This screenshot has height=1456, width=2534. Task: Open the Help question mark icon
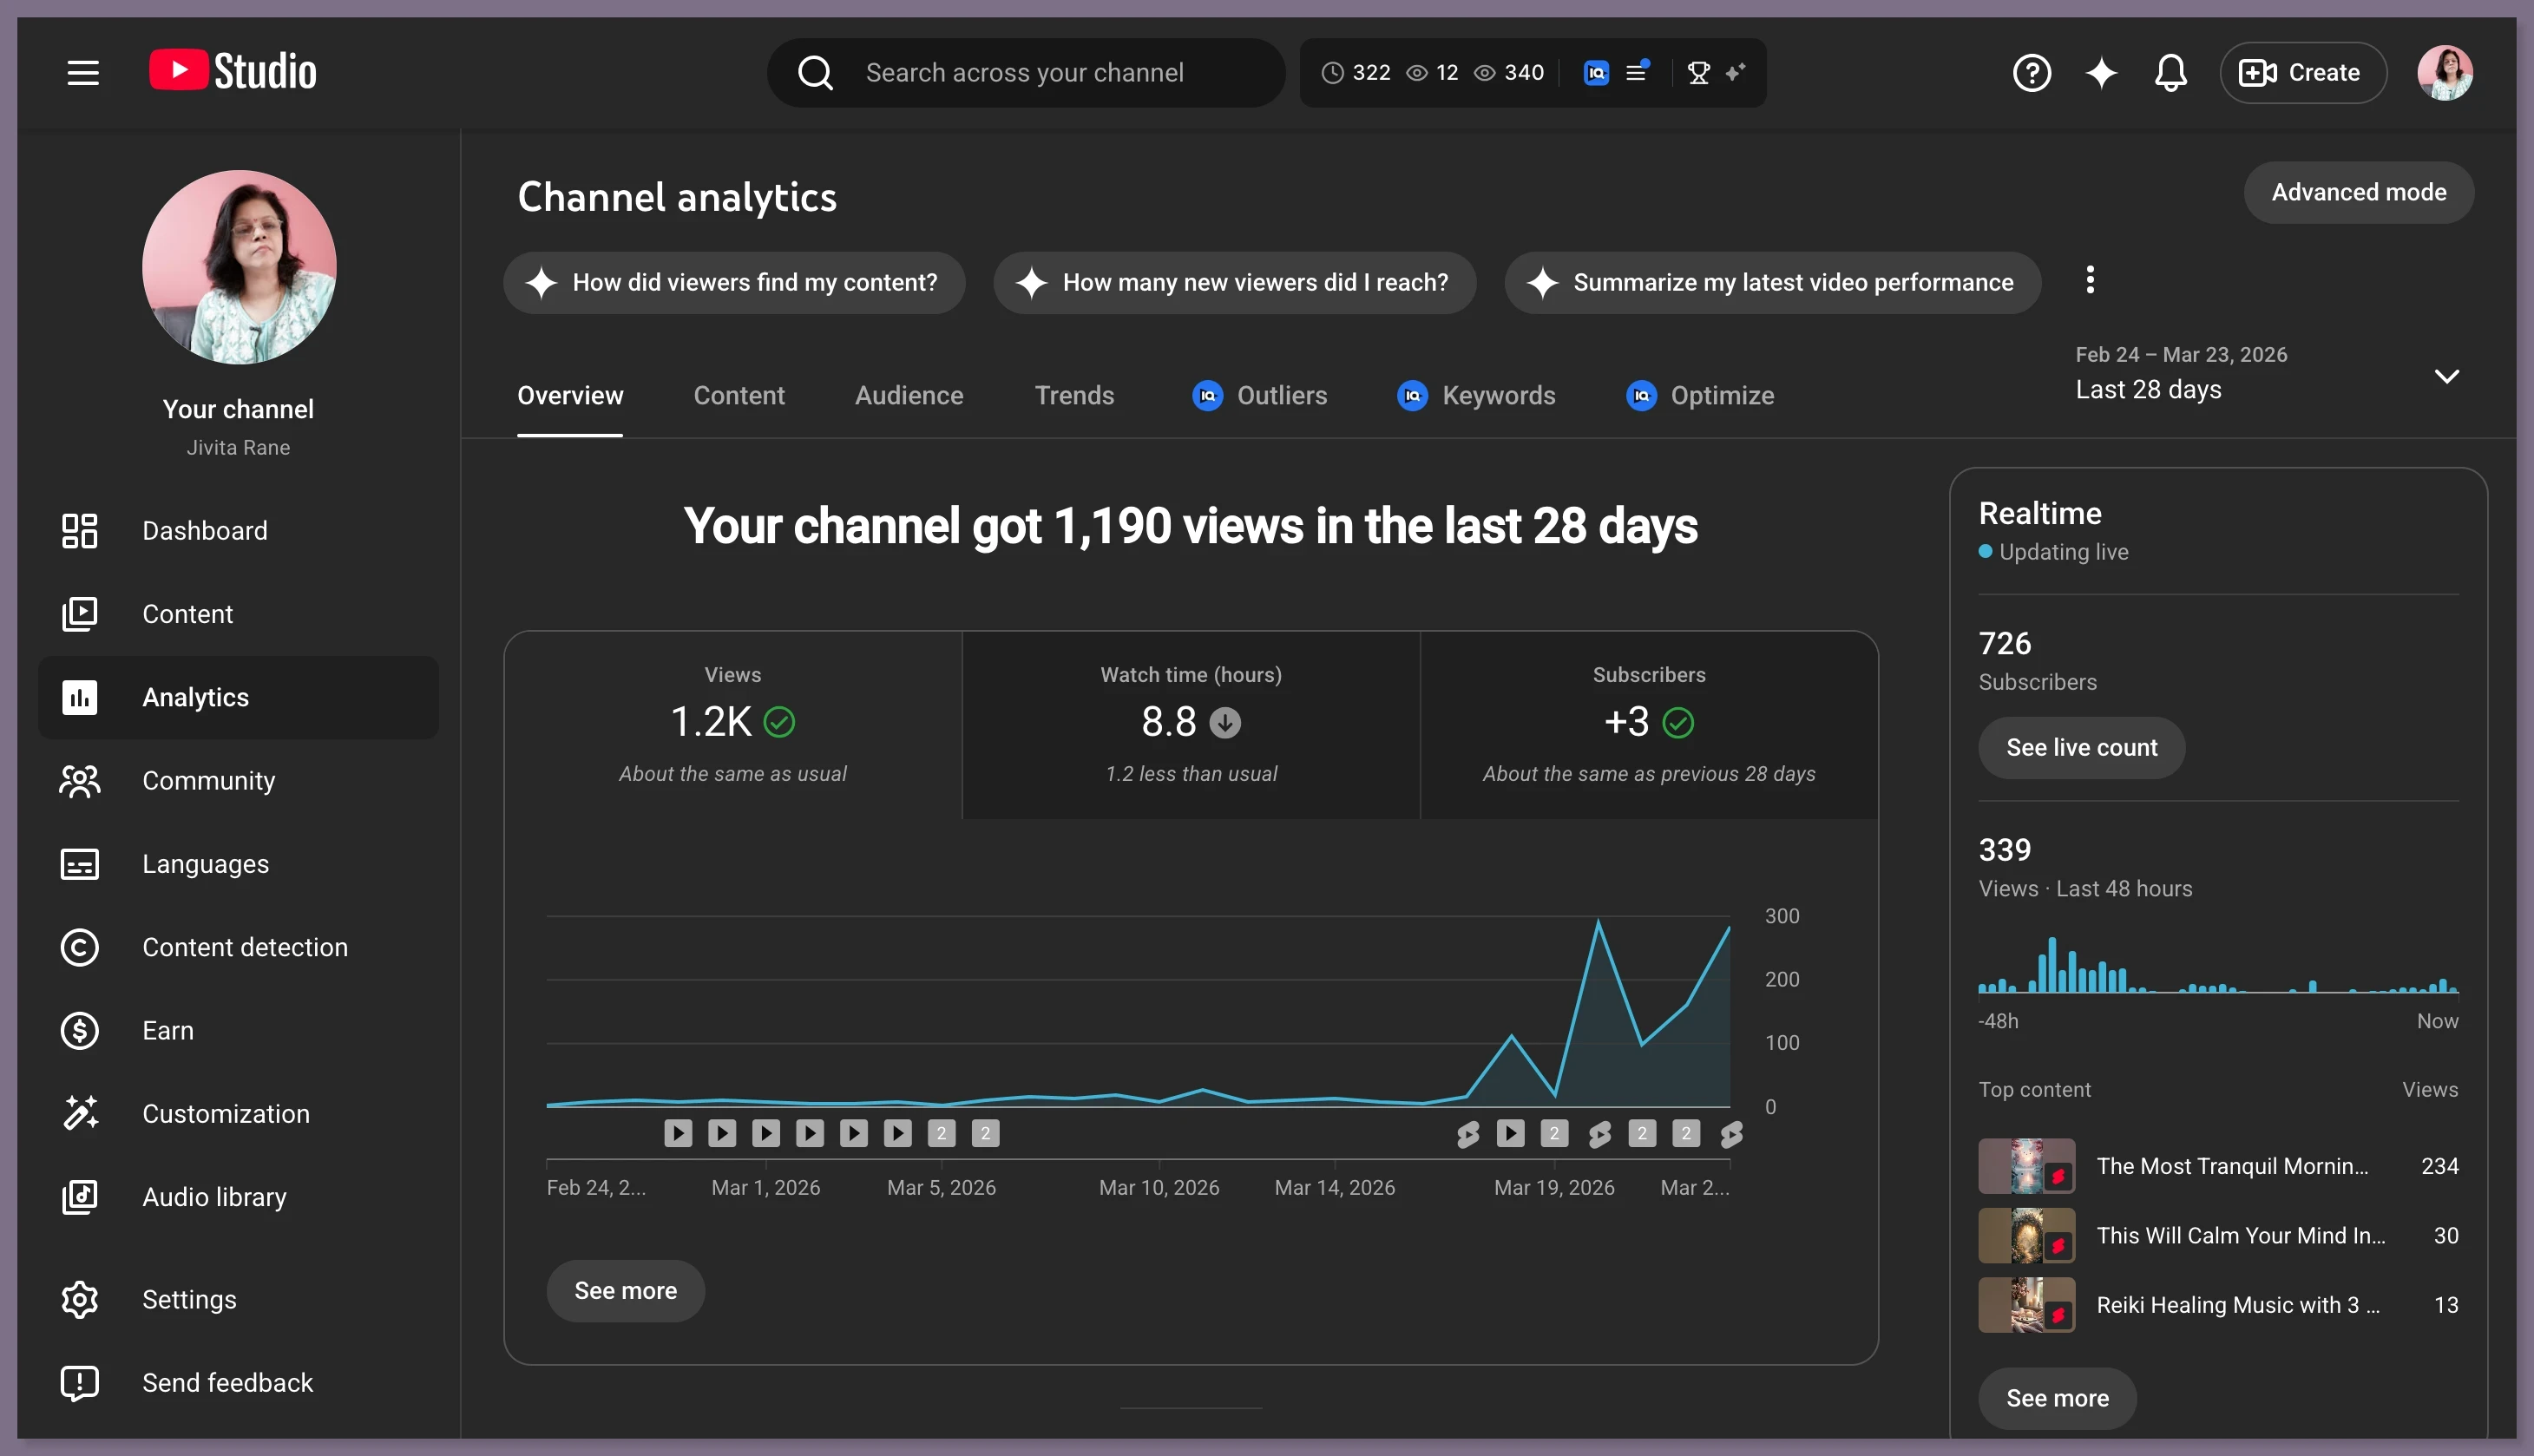tap(2031, 73)
